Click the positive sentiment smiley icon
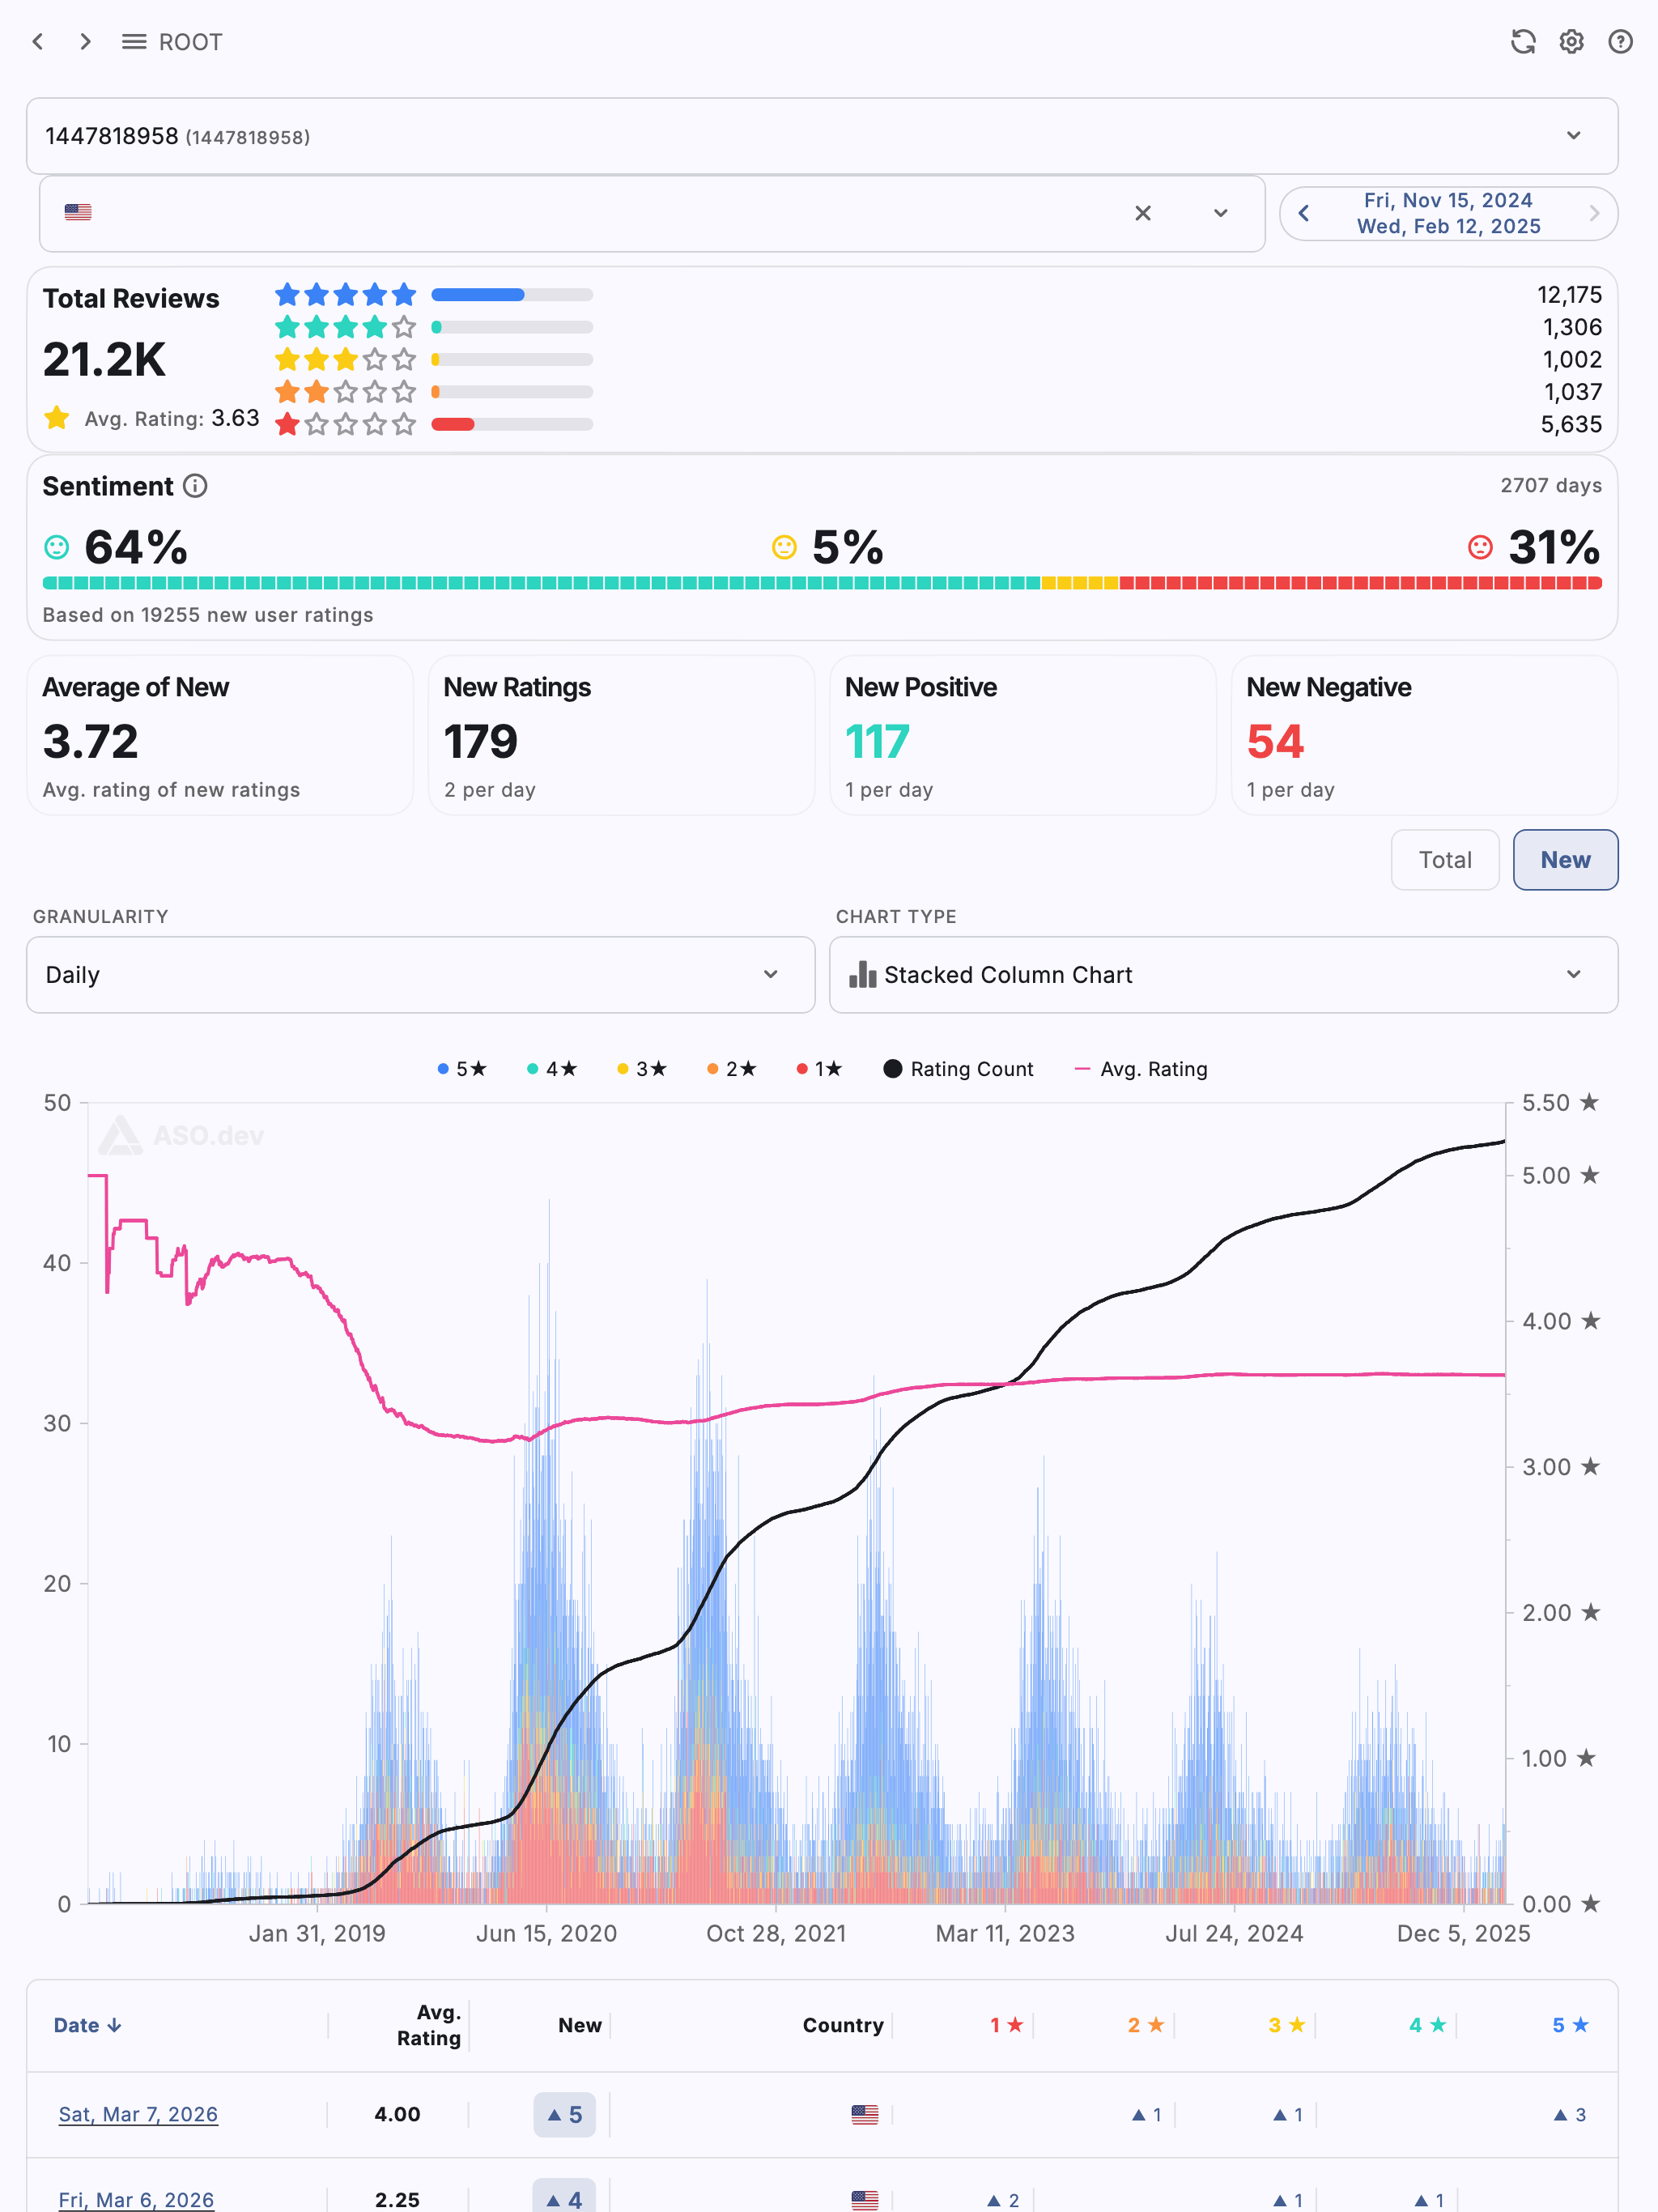Screen dimensions: 1658x2212 point(57,547)
